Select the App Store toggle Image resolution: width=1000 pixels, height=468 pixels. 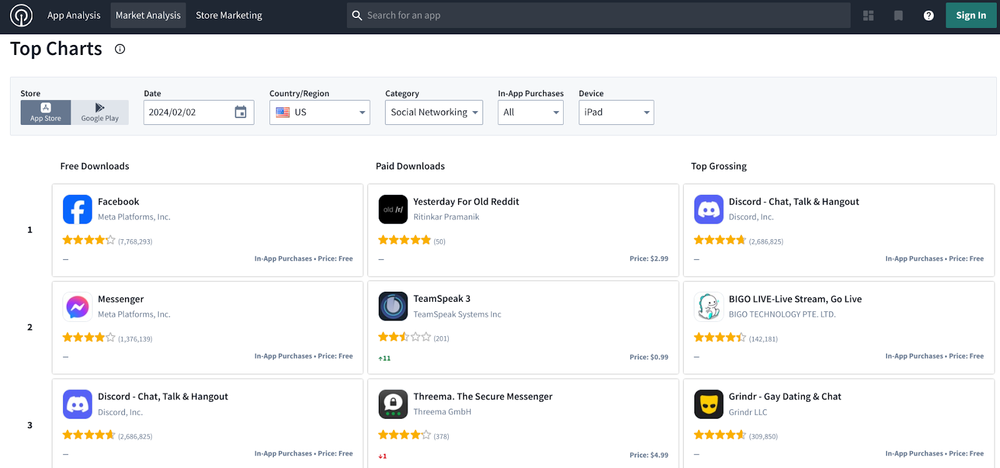pyautogui.click(x=46, y=112)
